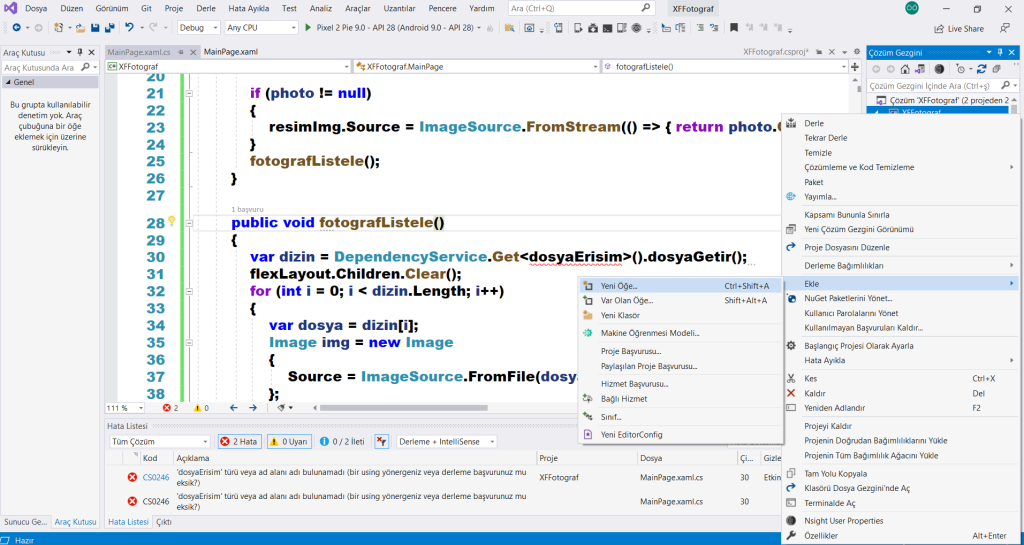Open the 'Any CPU' platform dropdown
The width and height of the screenshot is (1024, 545).
(260, 28)
